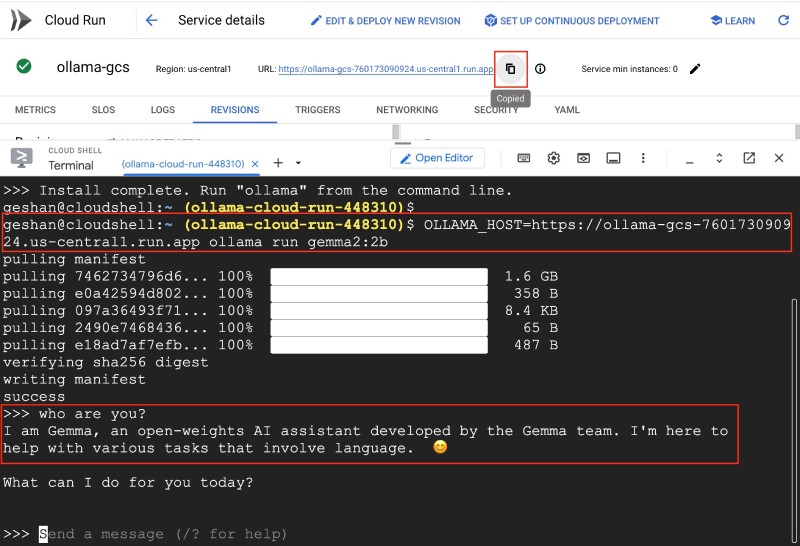This screenshot has height=546, width=800.
Task: Switch to the Logs tab
Action: click(x=163, y=110)
